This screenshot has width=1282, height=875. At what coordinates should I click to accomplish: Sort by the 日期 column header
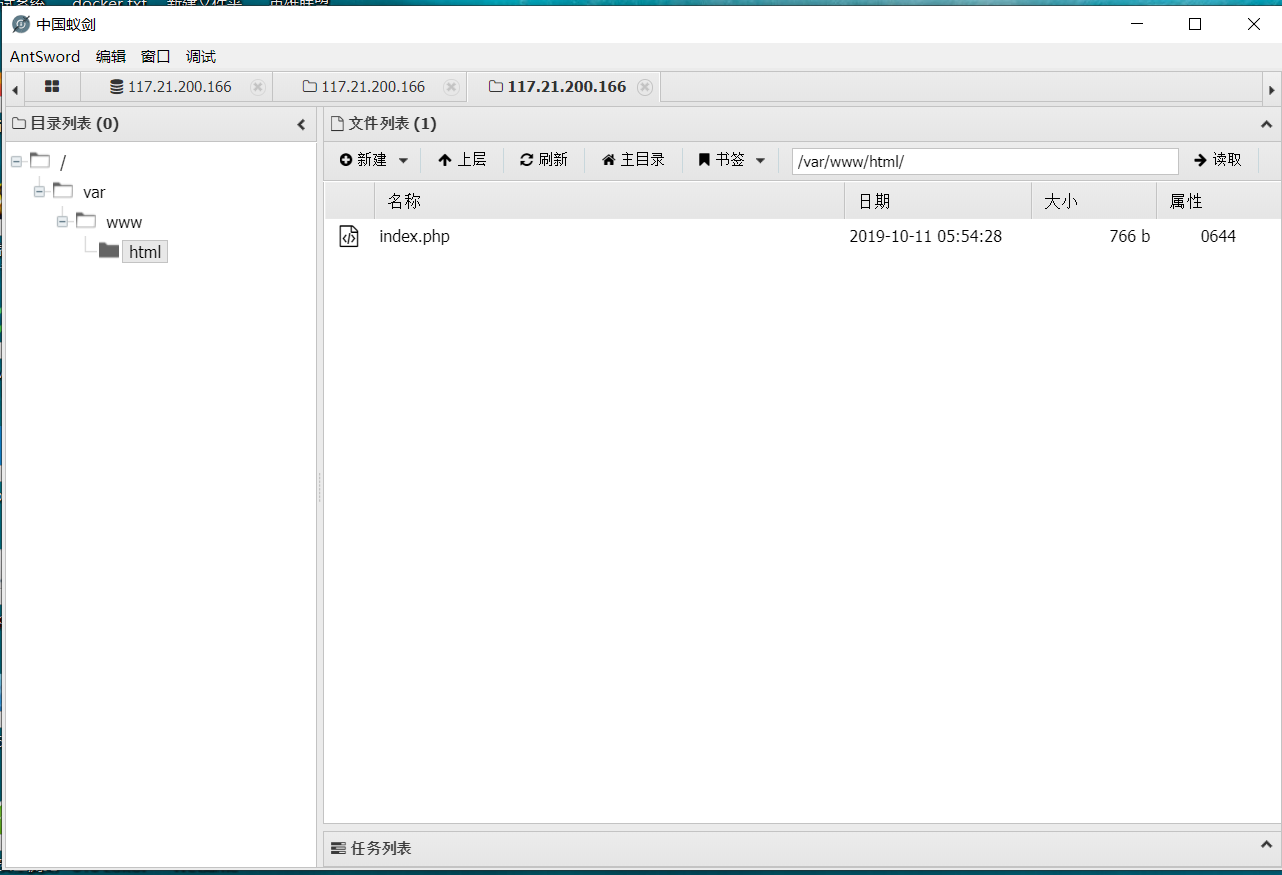(x=938, y=201)
